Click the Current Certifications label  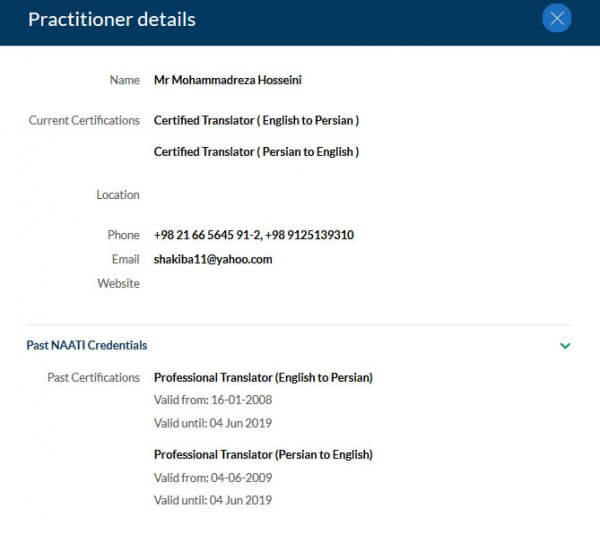pyautogui.click(x=84, y=121)
